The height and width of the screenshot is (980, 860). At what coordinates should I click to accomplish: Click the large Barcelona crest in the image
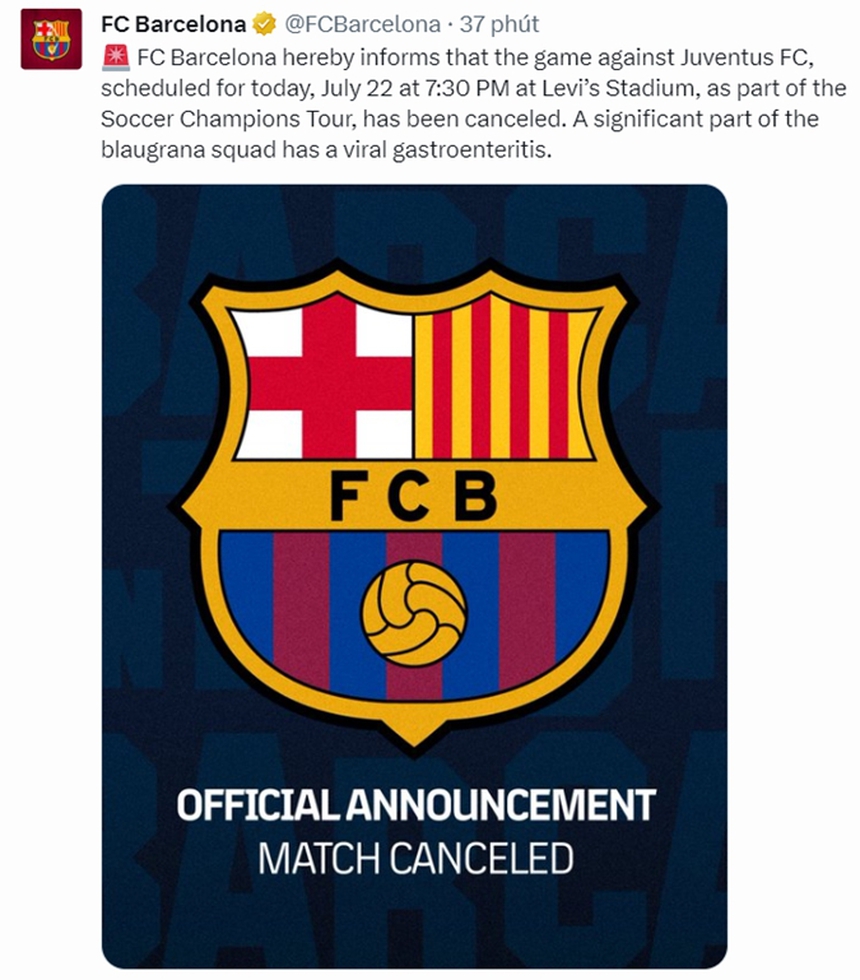point(414,500)
